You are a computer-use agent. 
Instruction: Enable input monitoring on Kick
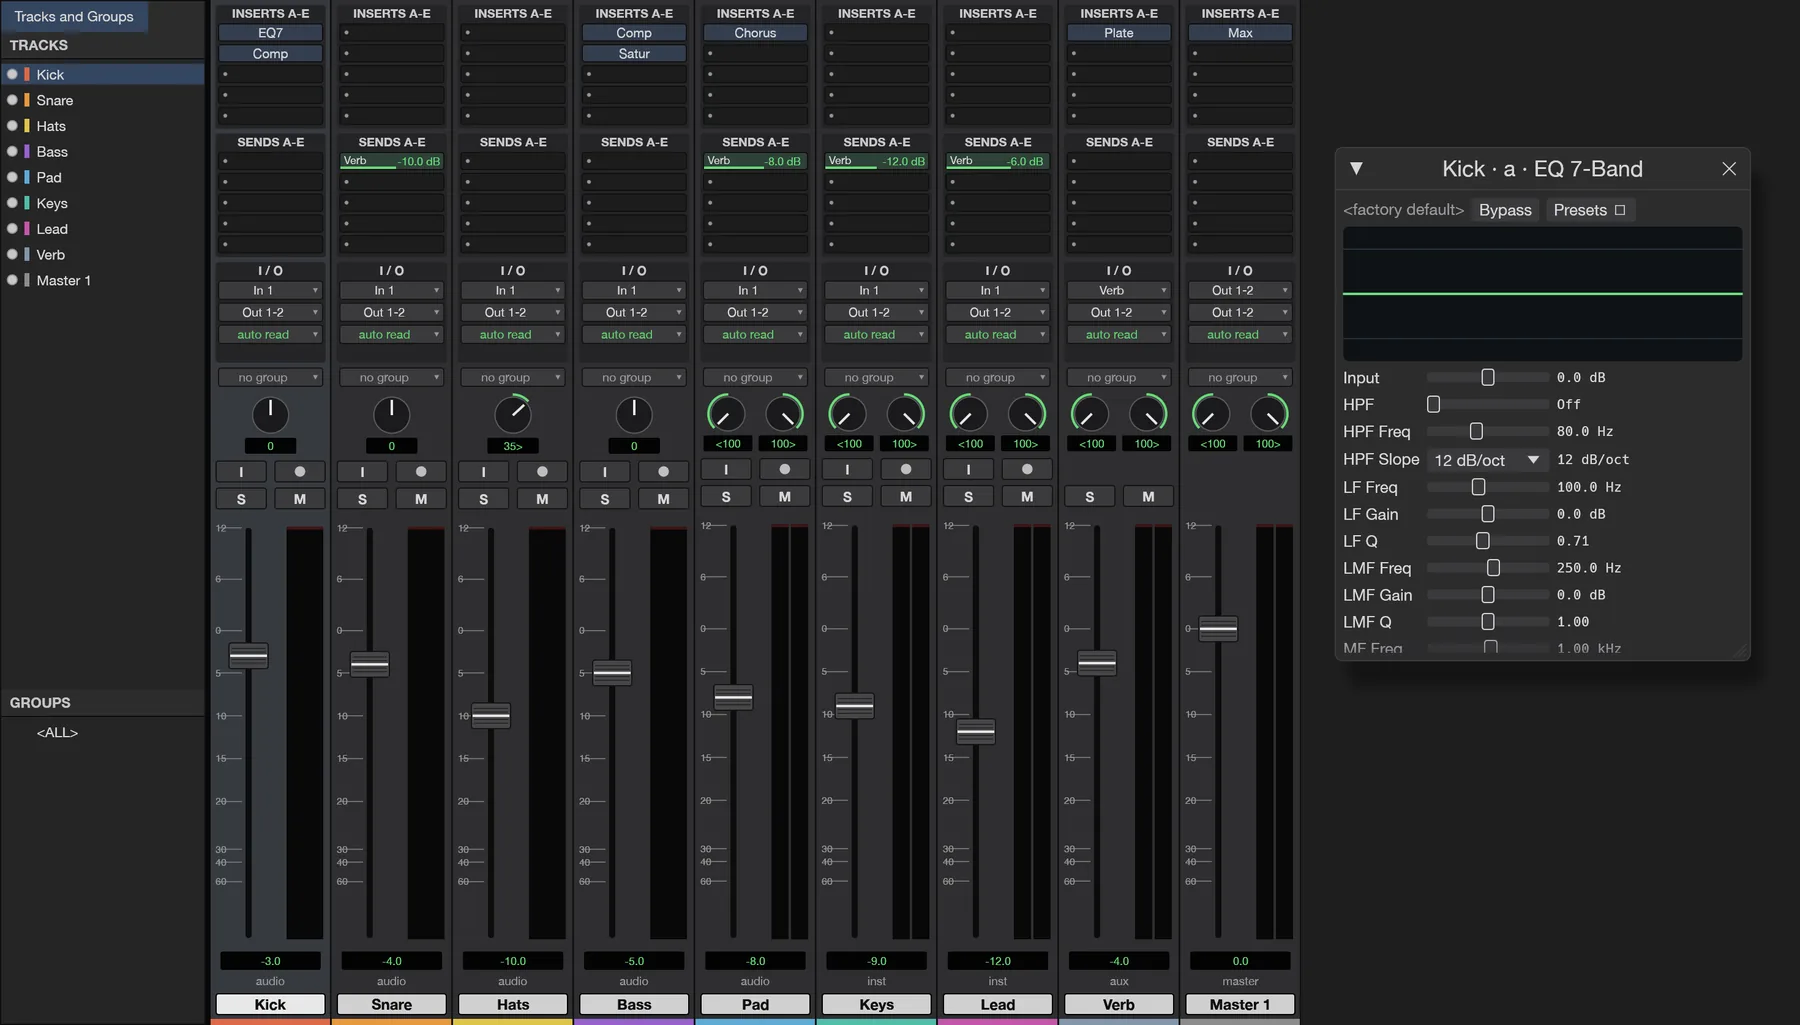(241, 471)
